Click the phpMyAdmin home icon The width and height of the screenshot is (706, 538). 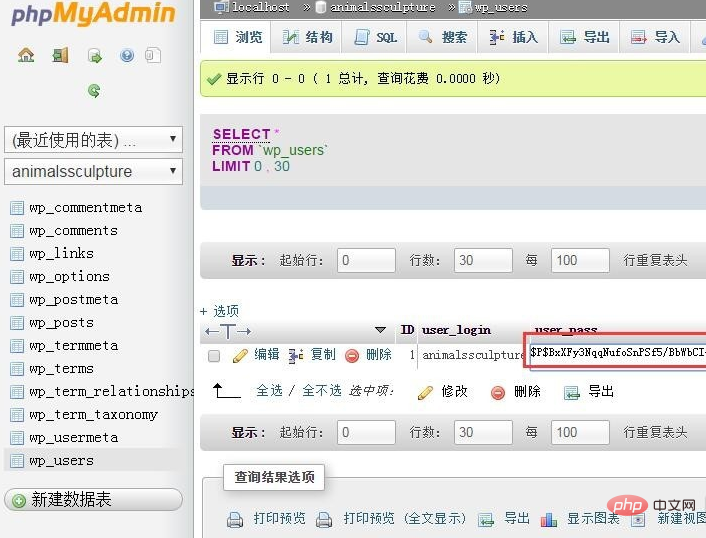[x=26, y=56]
